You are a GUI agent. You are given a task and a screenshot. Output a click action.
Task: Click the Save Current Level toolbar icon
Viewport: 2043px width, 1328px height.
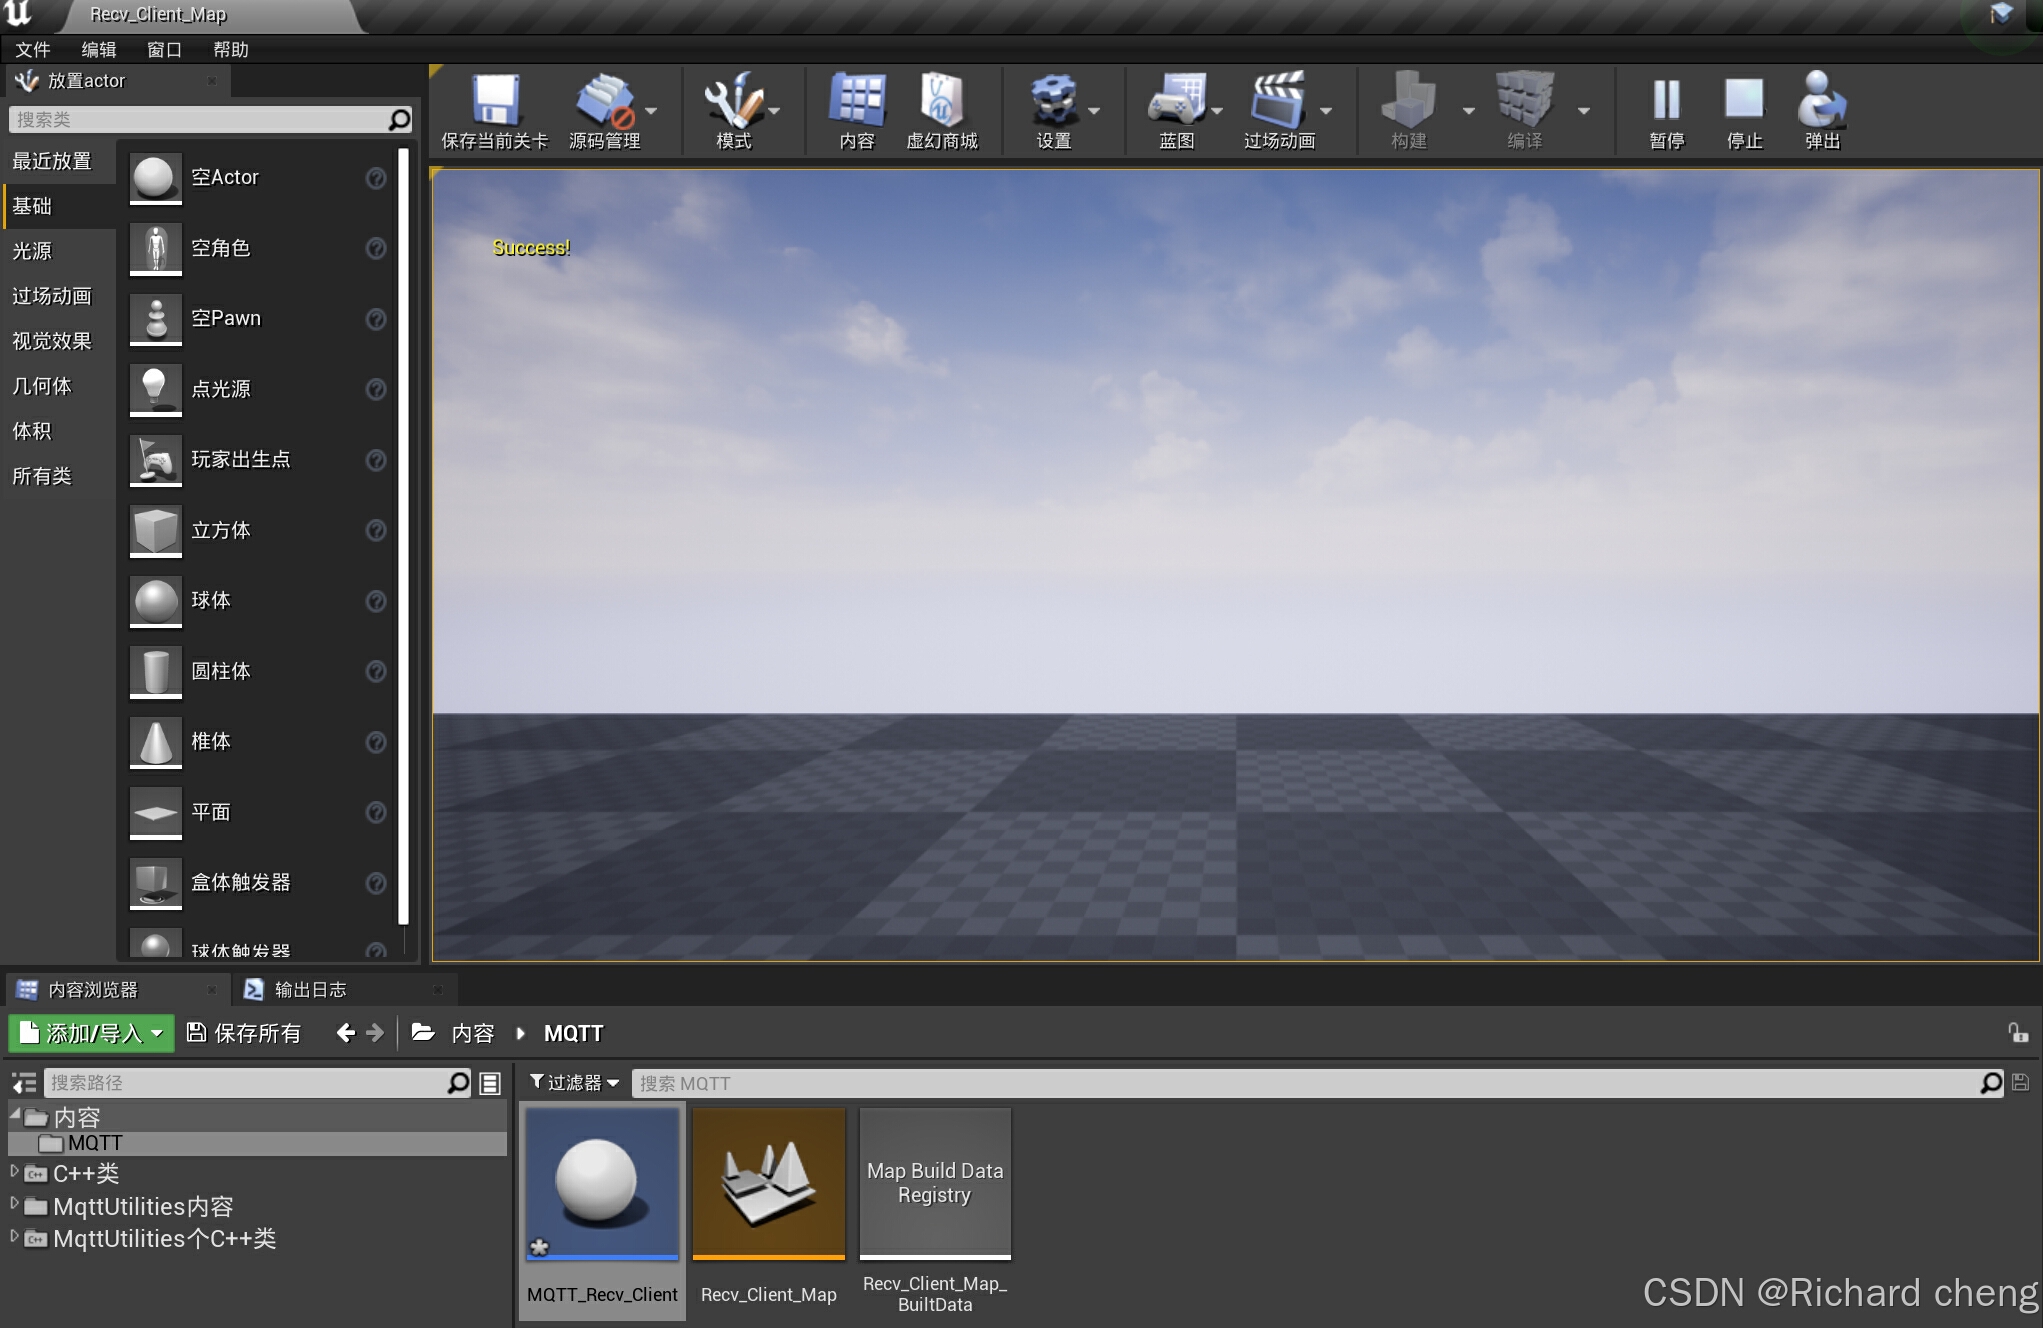(x=495, y=101)
